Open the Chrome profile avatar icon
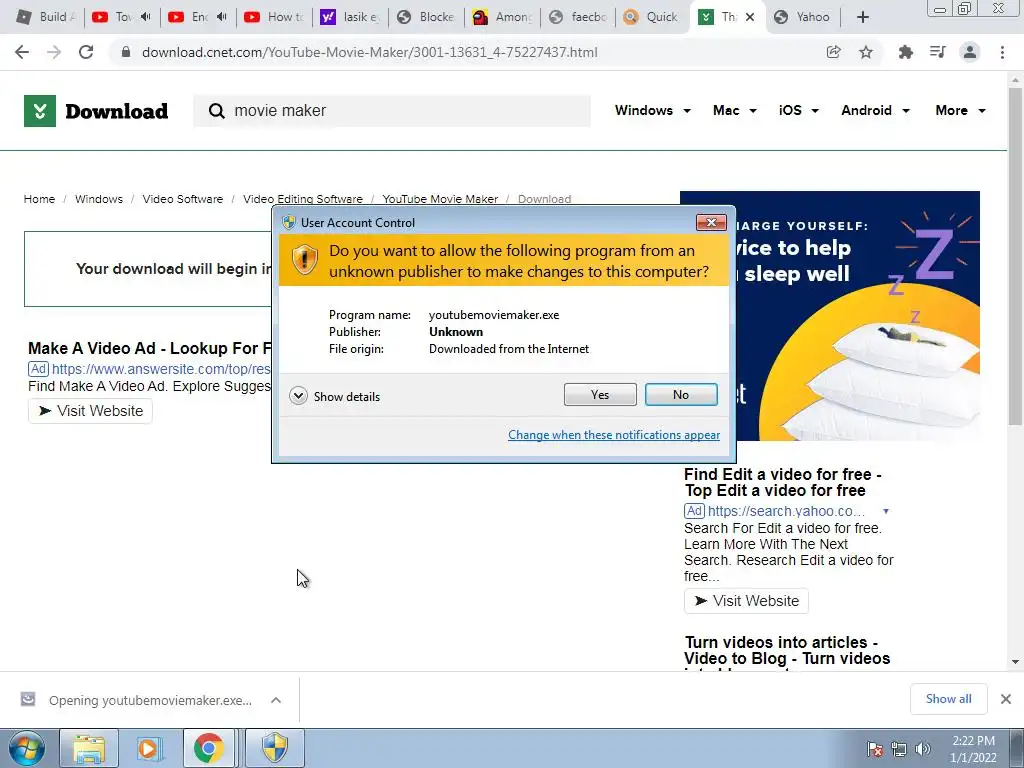The width and height of the screenshot is (1024, 768). point(970,52)
